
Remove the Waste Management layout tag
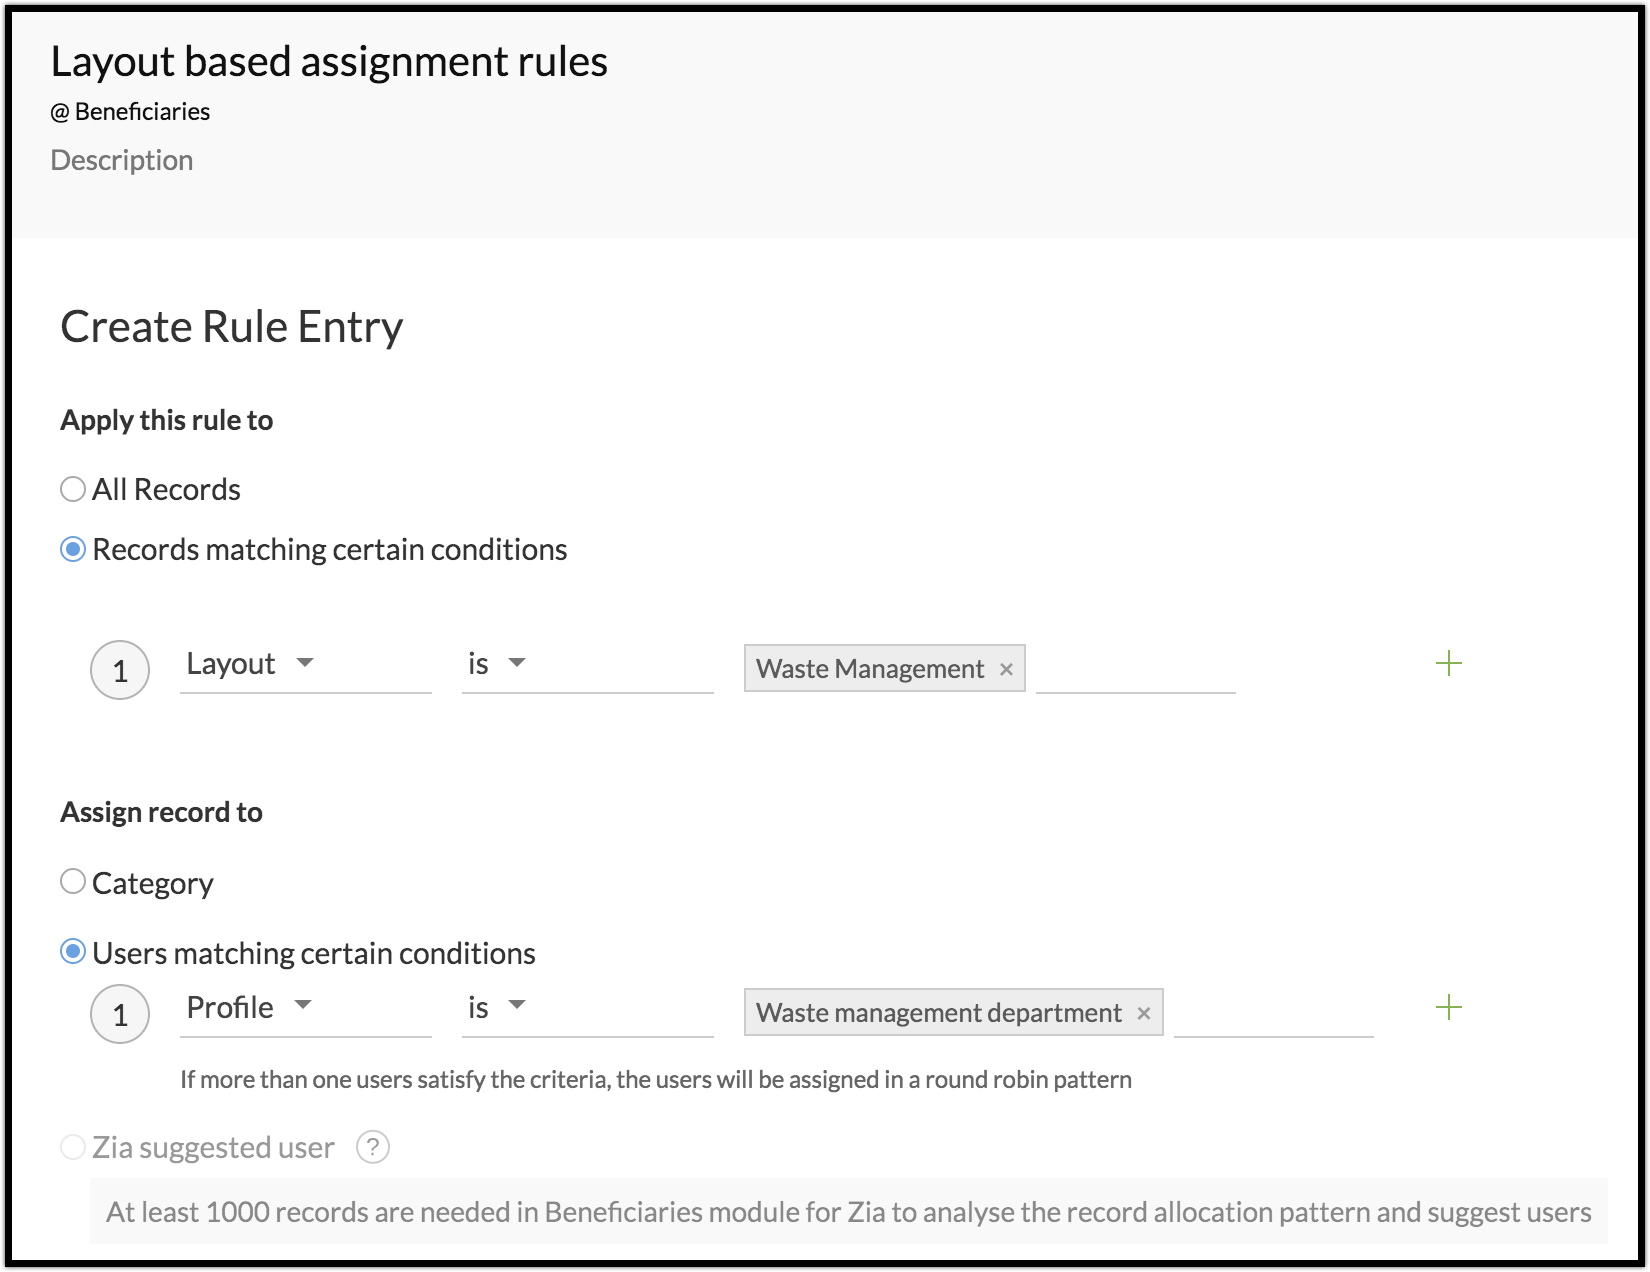[x=1006, y=670]
